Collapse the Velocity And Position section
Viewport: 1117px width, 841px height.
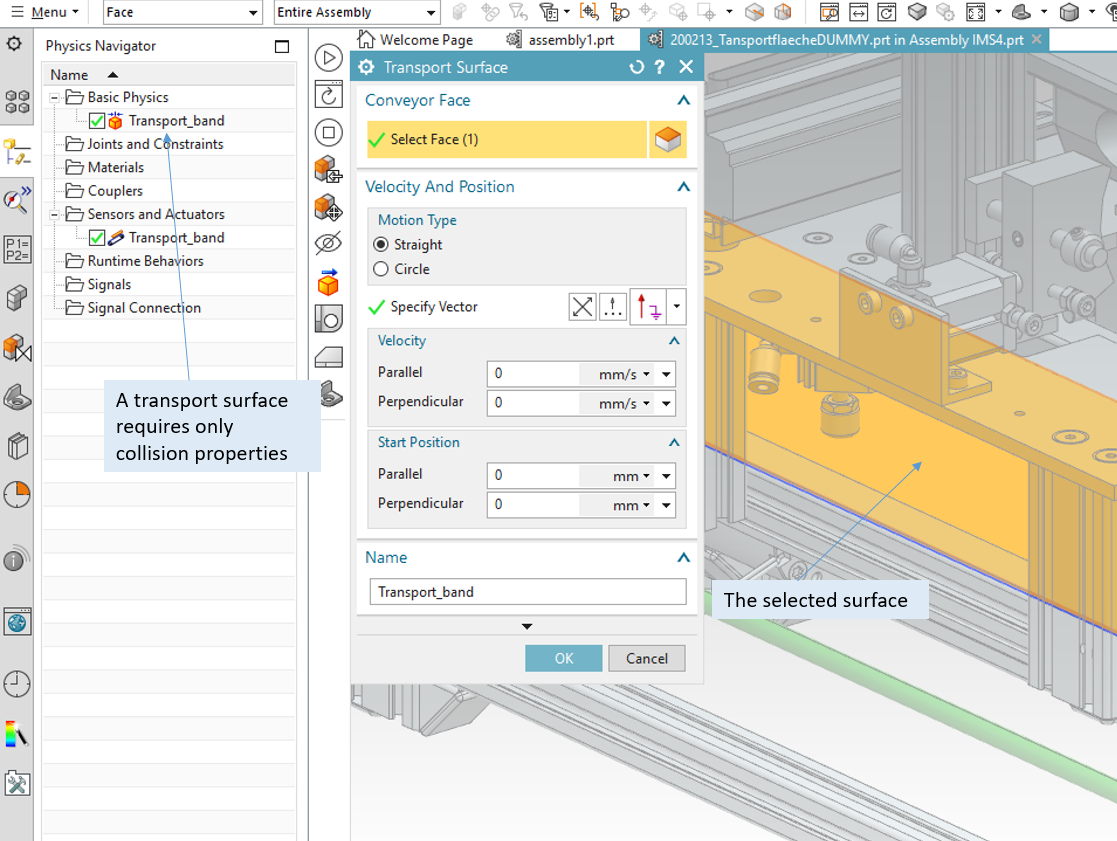[683, 187]
